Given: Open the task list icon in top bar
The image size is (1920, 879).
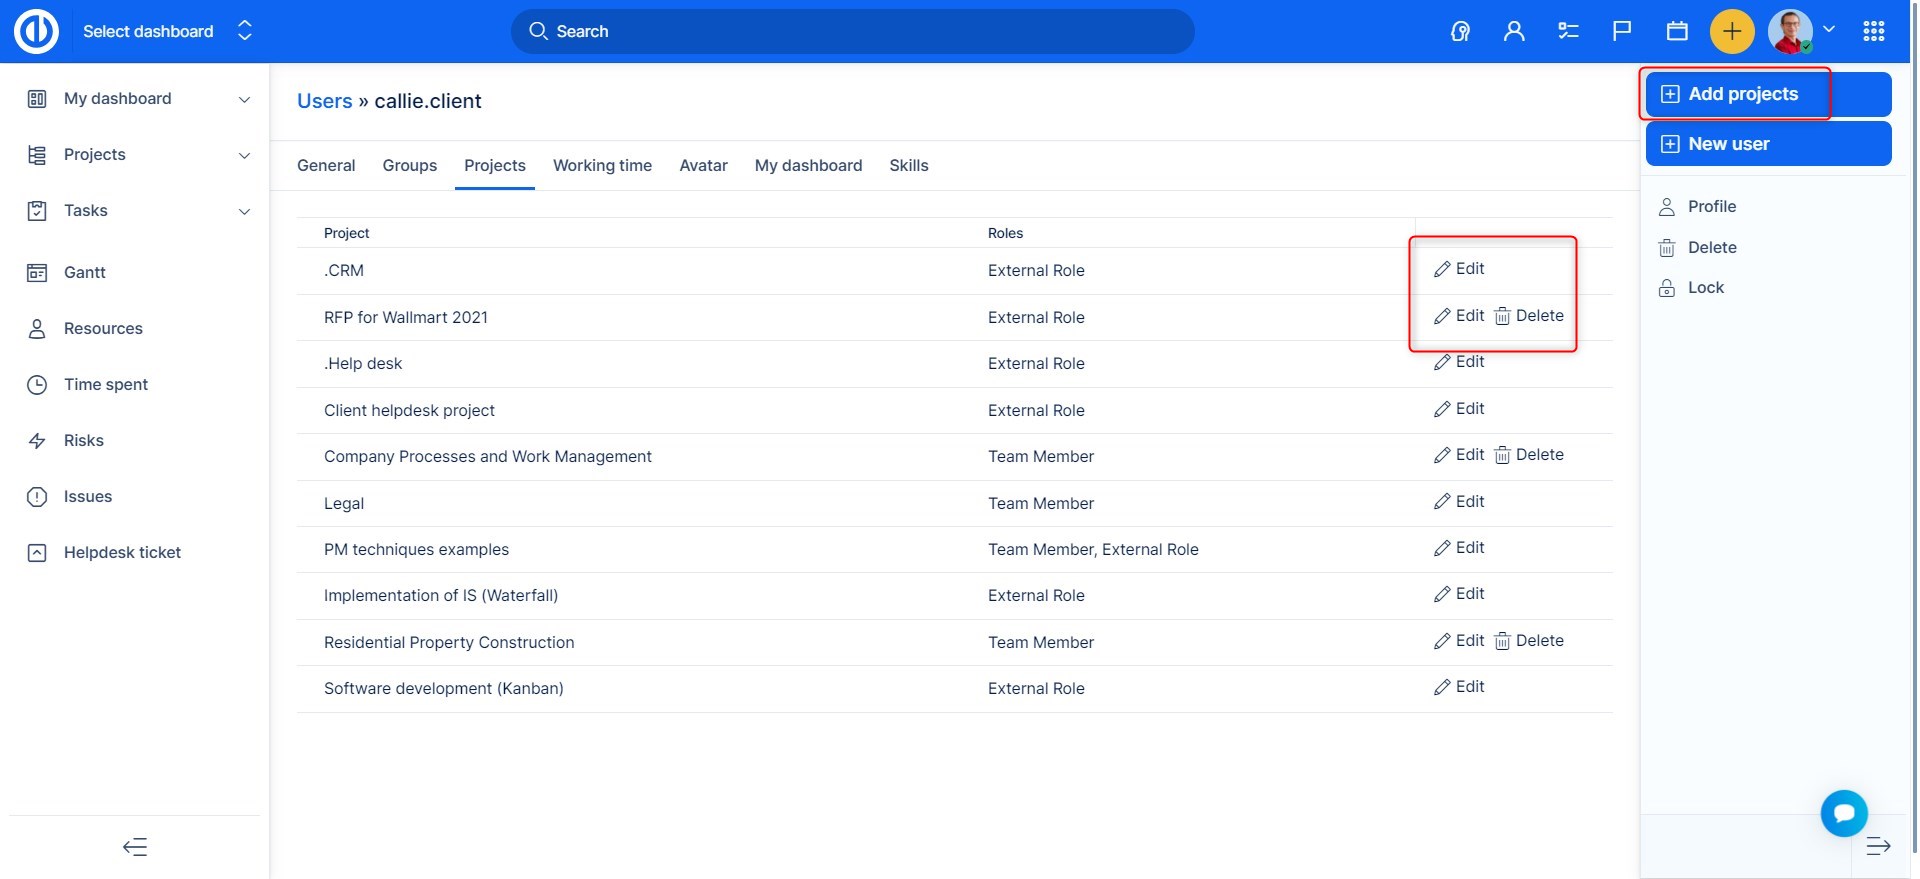Looking at the screenshot, I should (x=1568, y=32).
